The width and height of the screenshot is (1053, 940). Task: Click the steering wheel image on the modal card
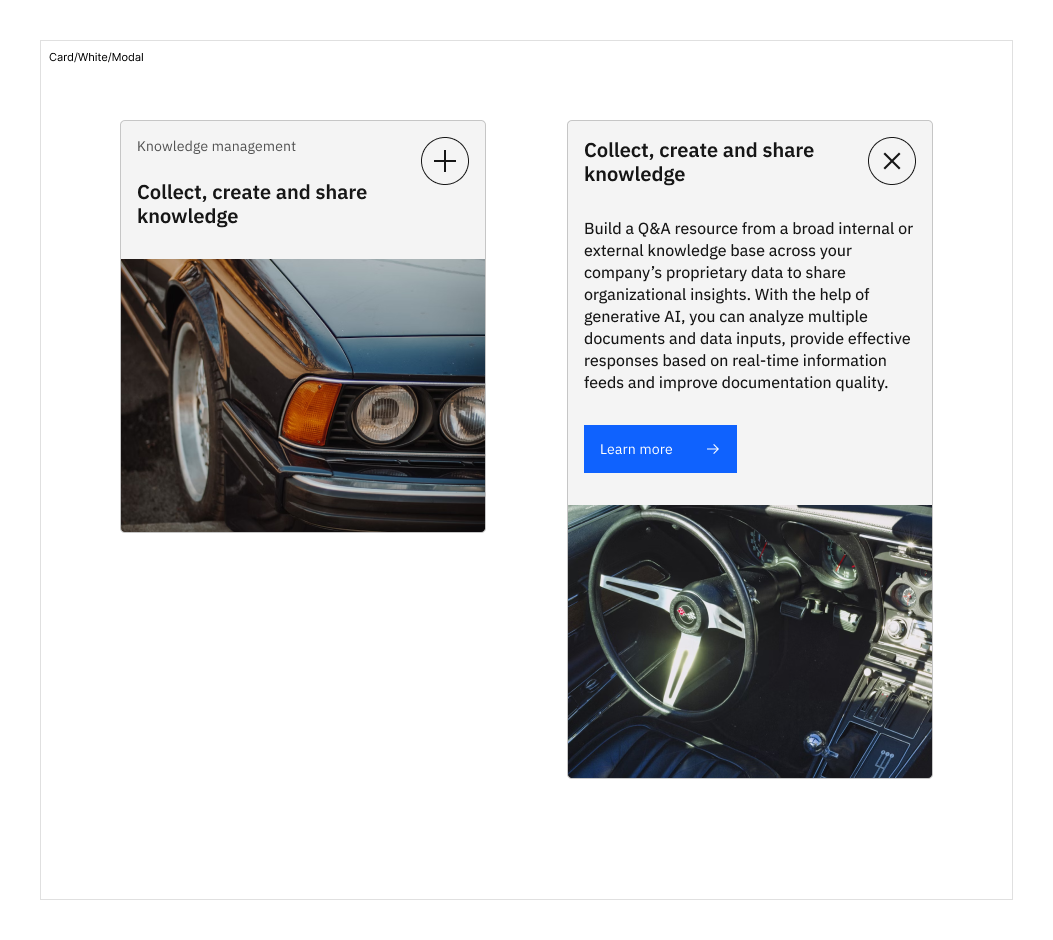pyautogui.click(x=749, y=641)
